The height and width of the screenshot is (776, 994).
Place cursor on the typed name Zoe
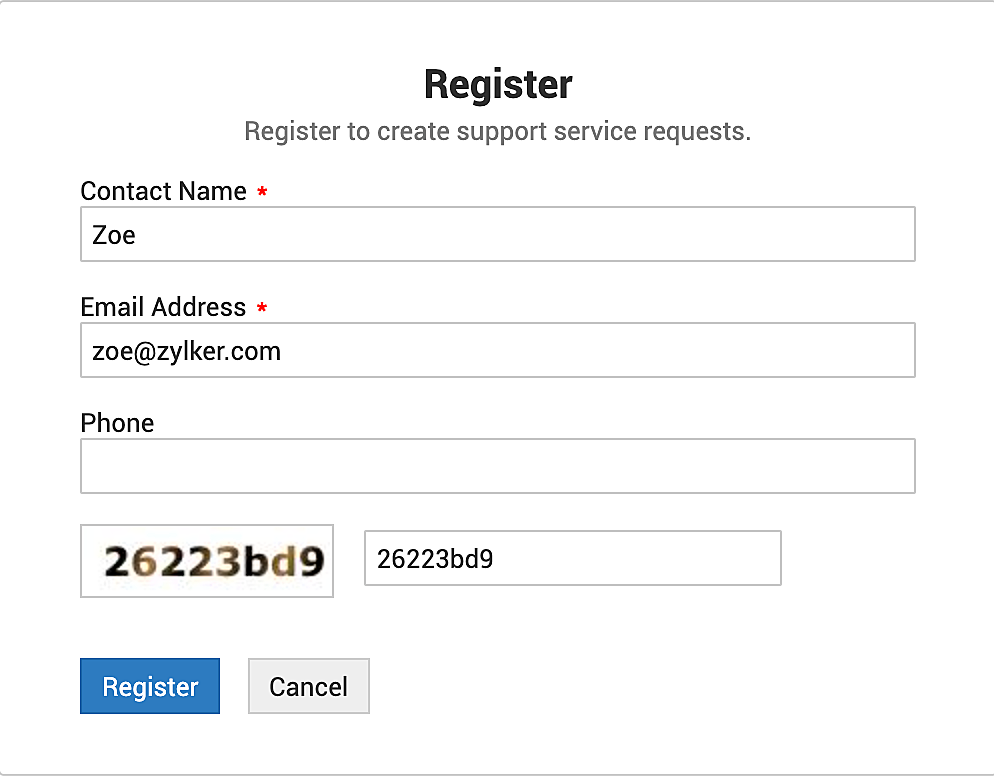click(x=113, y=235)
